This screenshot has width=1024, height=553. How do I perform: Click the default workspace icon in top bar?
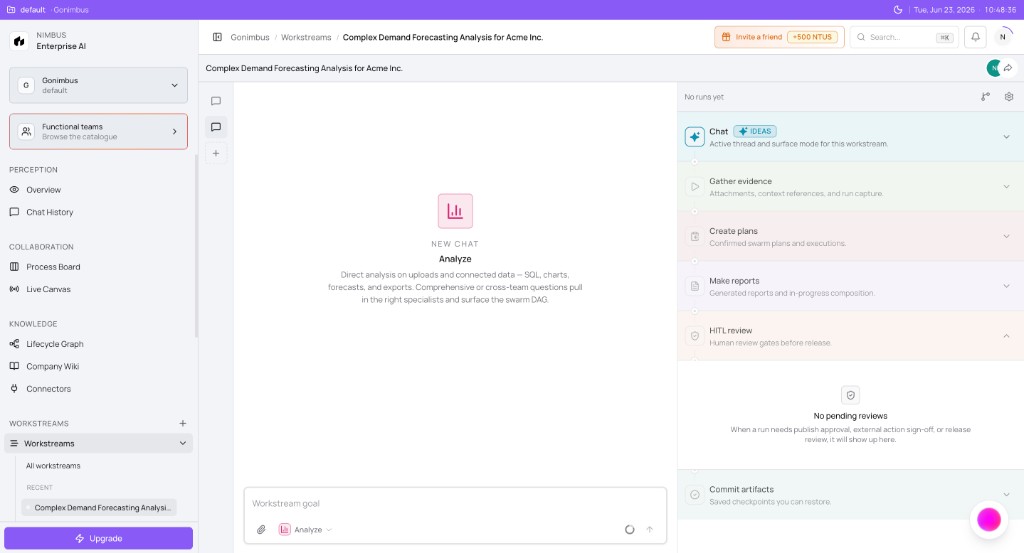(10, 10)
